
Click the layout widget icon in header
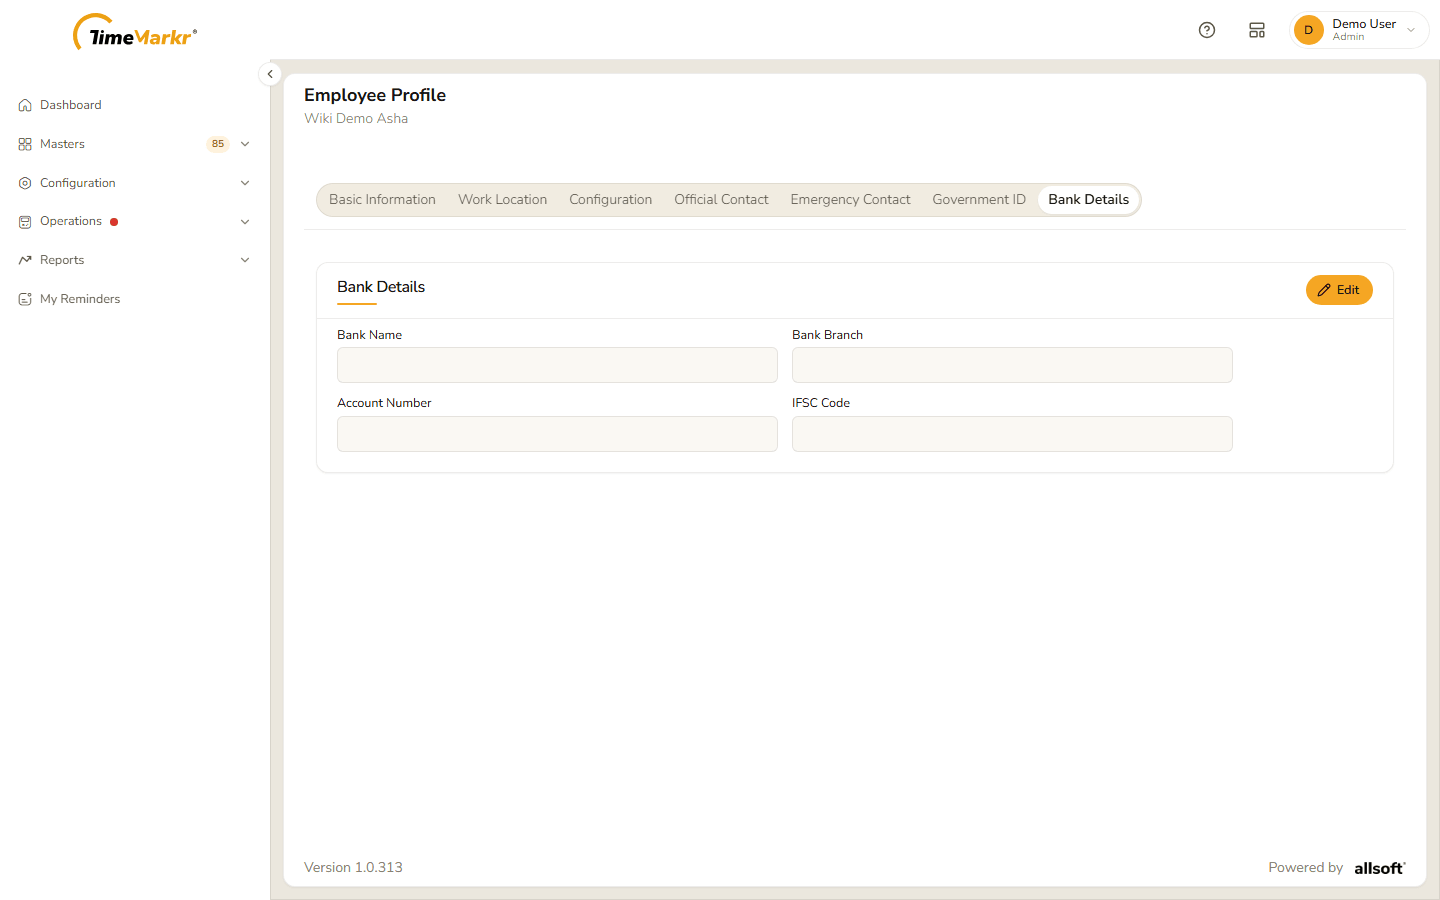click(x=1257, y=30)
